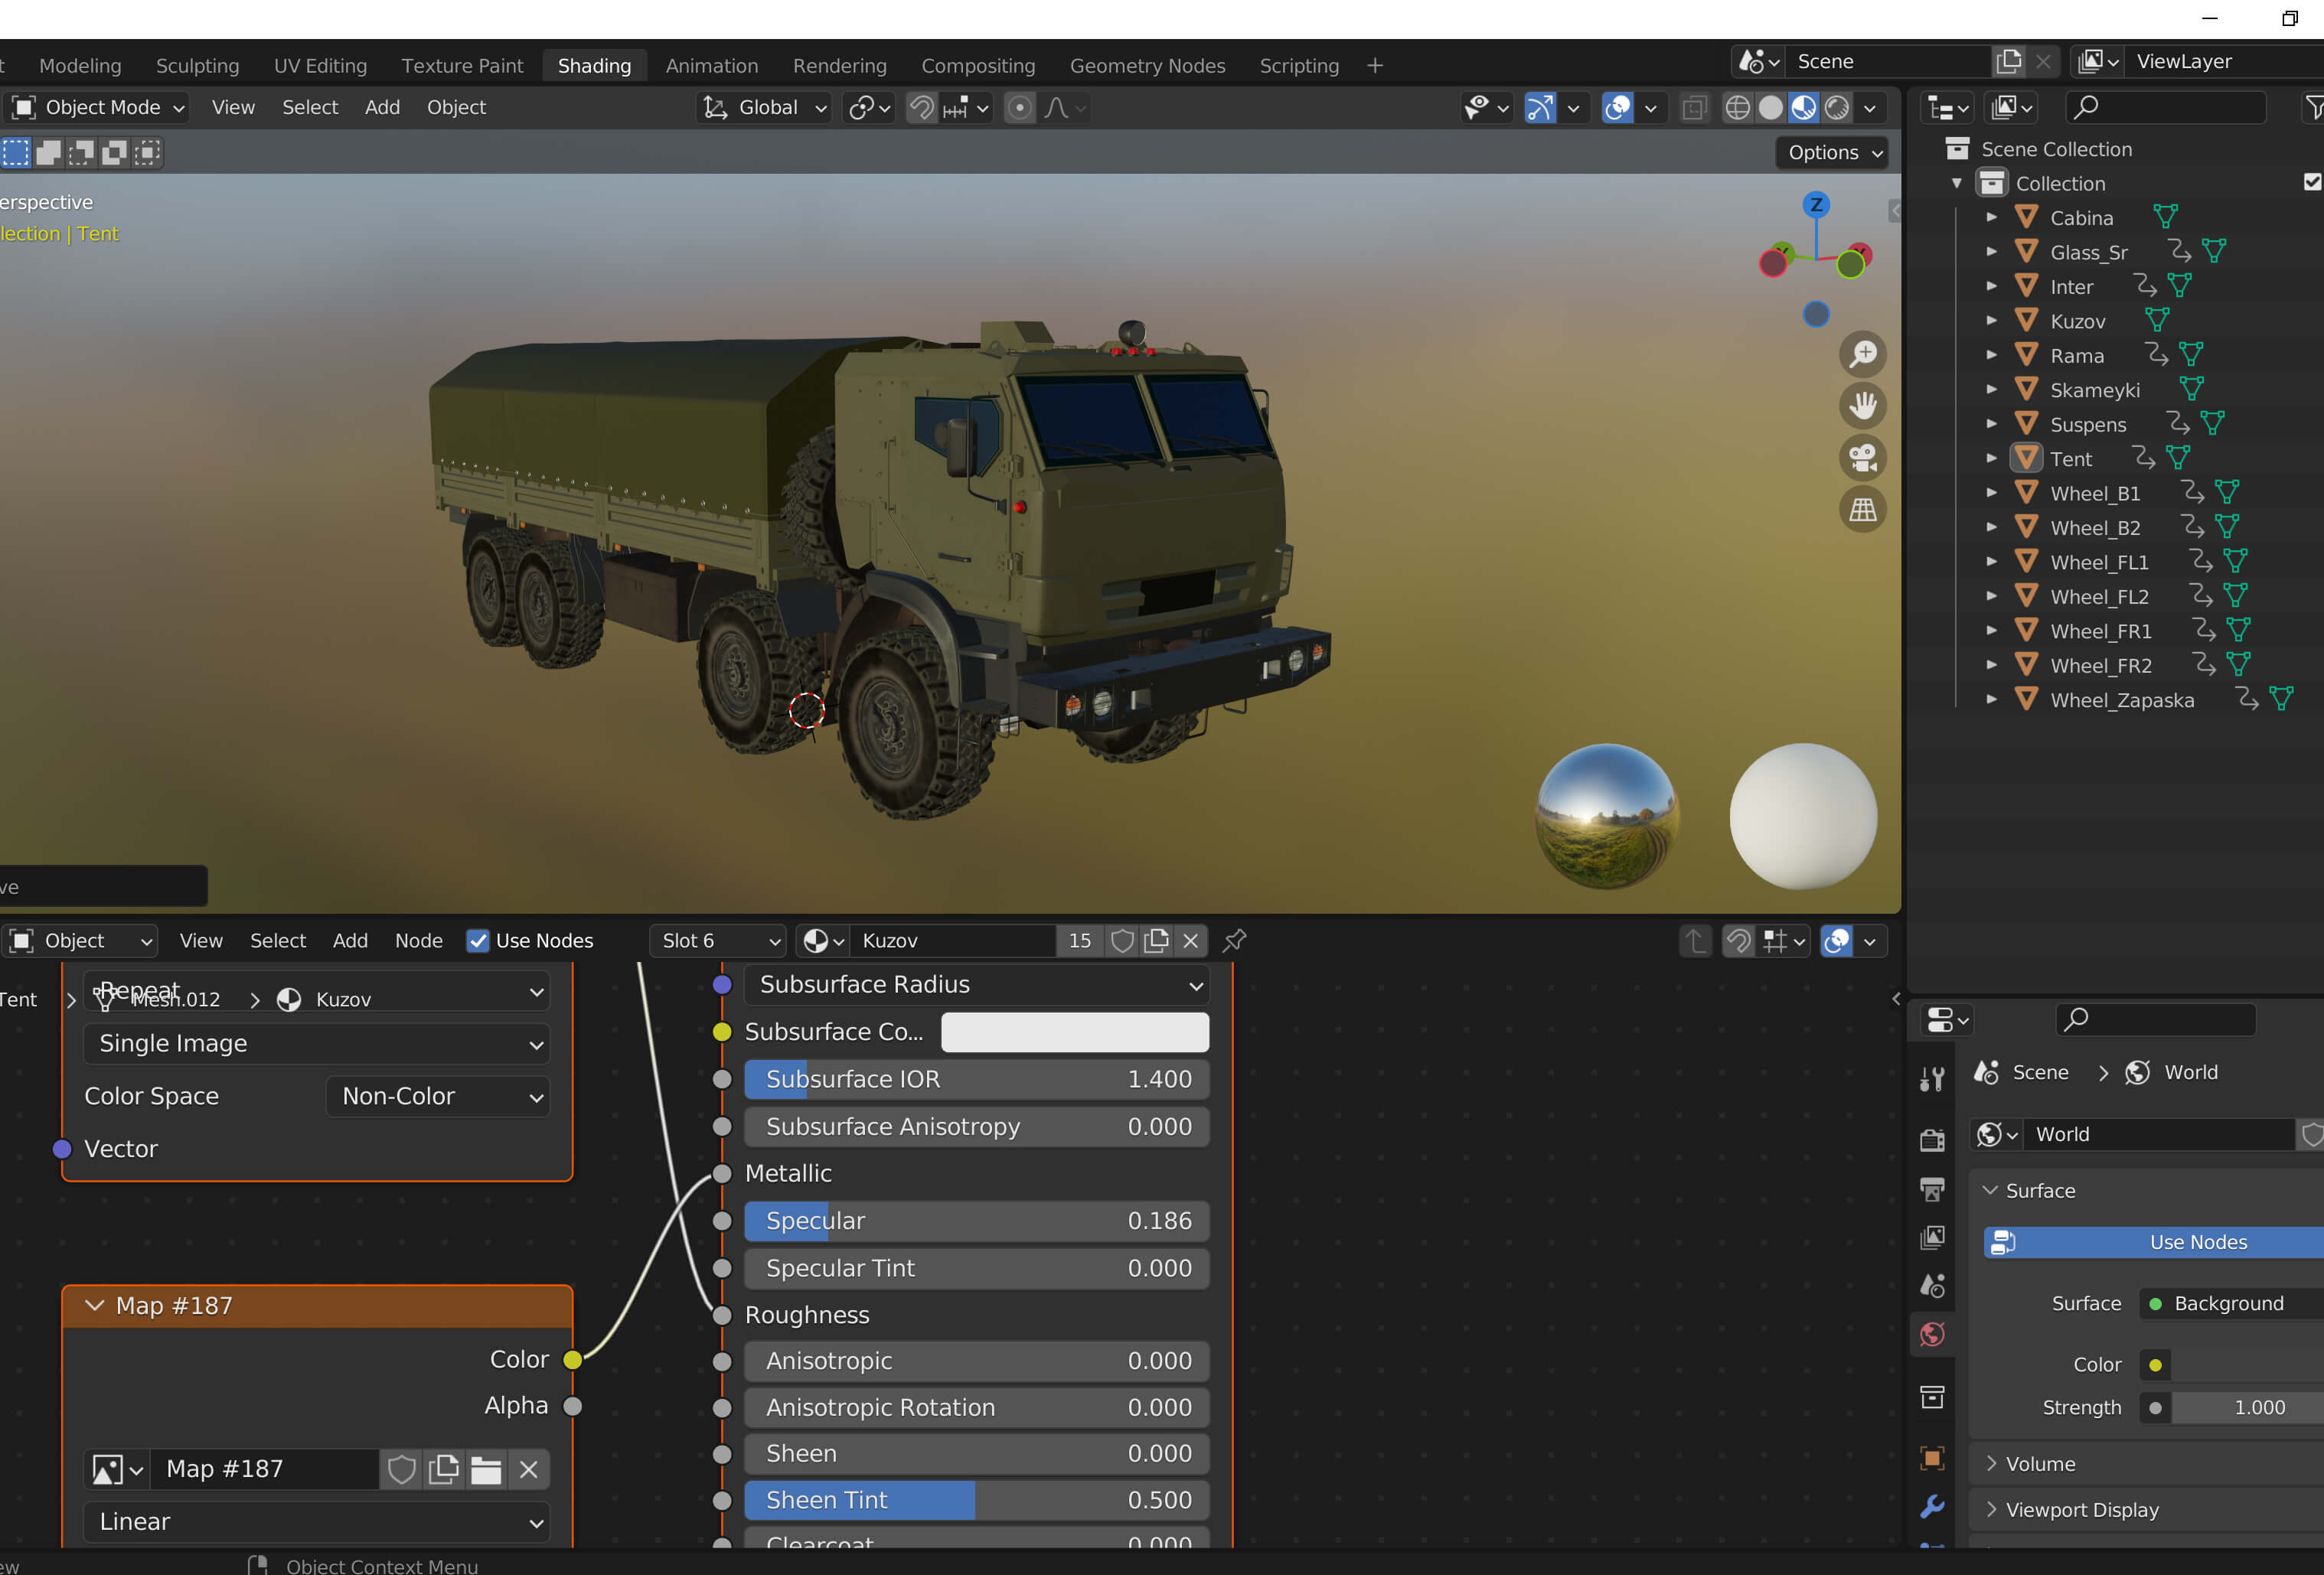2324x1575 pixels.
Task: Toggle camera view icon in viewport
Action: 1862,458
